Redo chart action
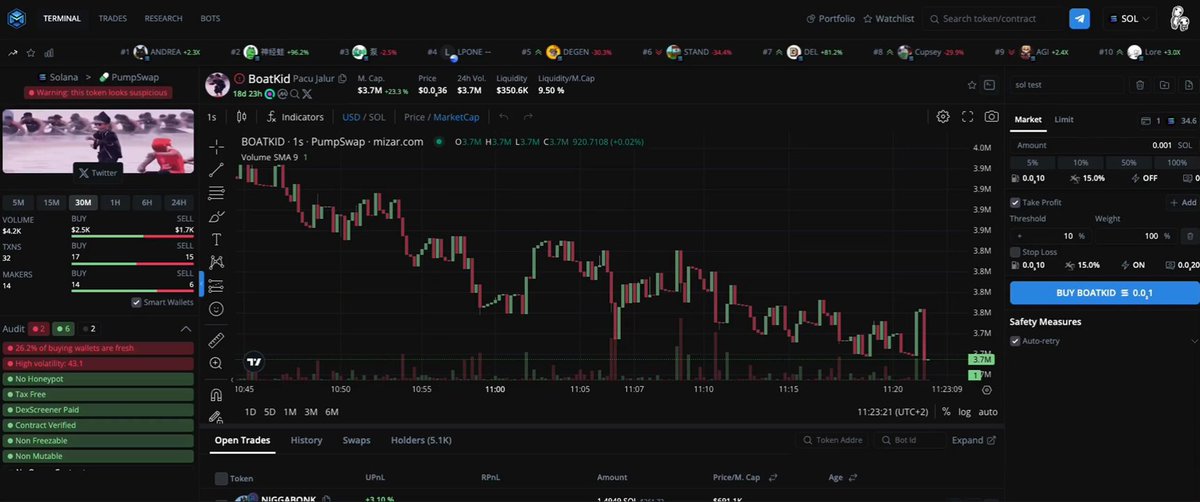 [x=529, y=117]
